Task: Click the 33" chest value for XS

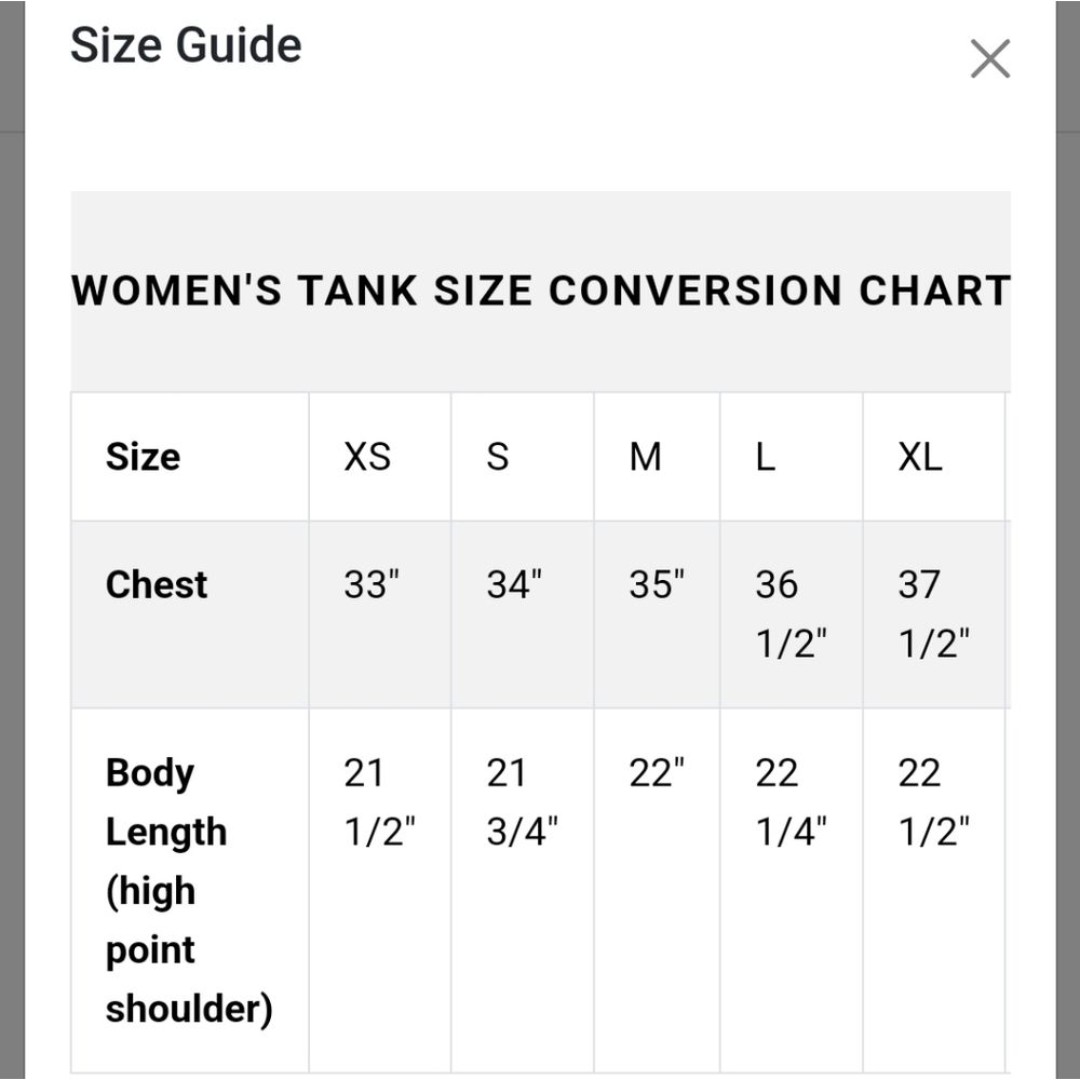Action: 371,584
